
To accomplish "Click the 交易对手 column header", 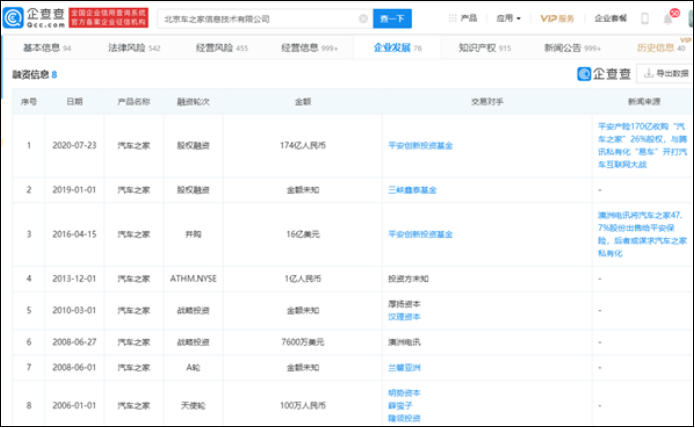I will (x=487, y=101).
